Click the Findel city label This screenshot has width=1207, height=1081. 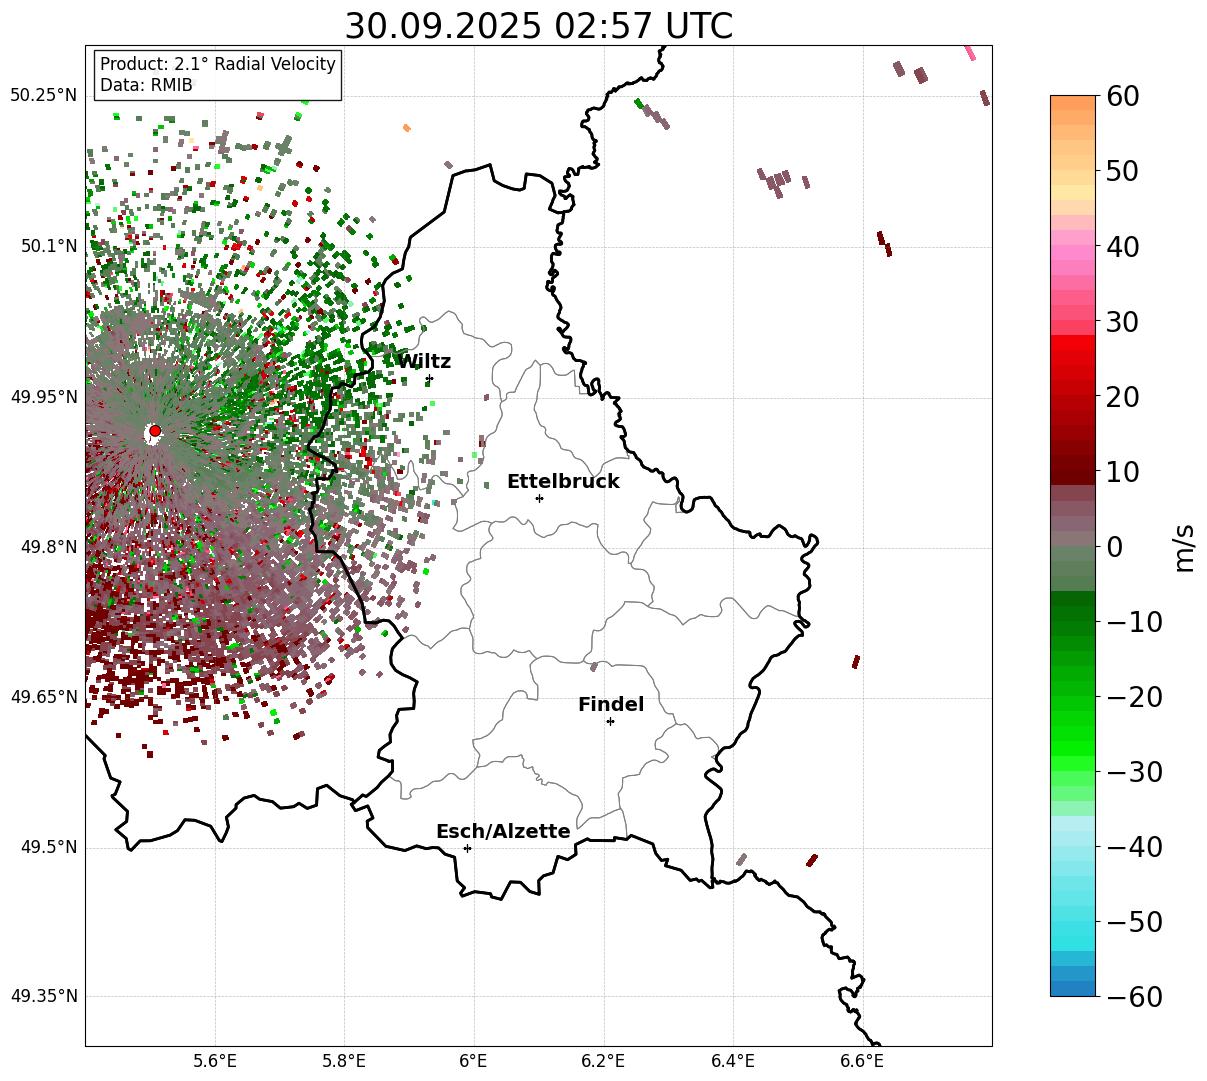tap(611, 704)
